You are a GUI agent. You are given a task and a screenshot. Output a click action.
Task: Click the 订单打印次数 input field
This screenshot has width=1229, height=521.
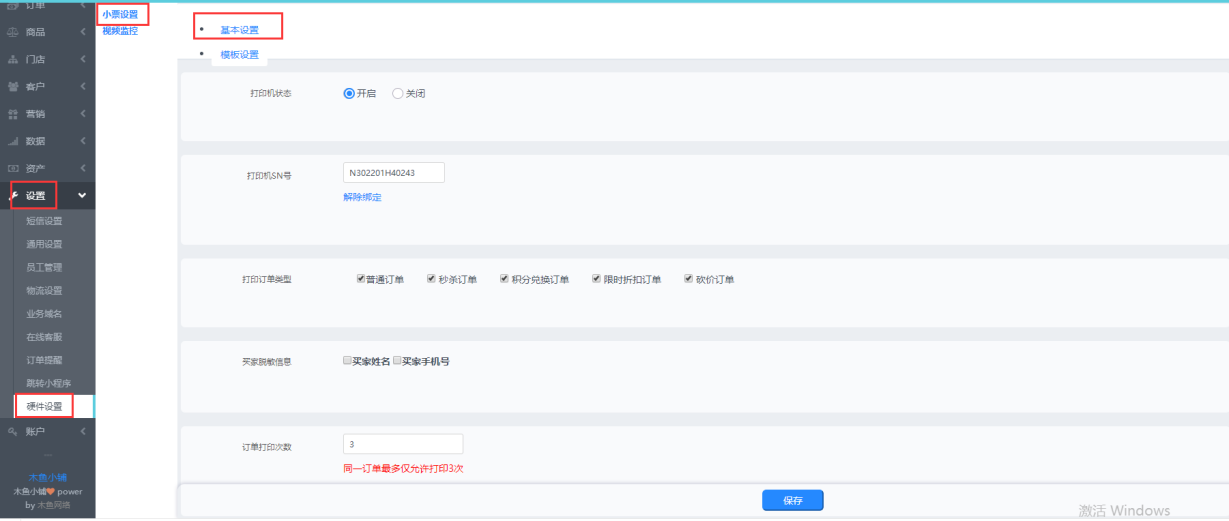point(402,444)
